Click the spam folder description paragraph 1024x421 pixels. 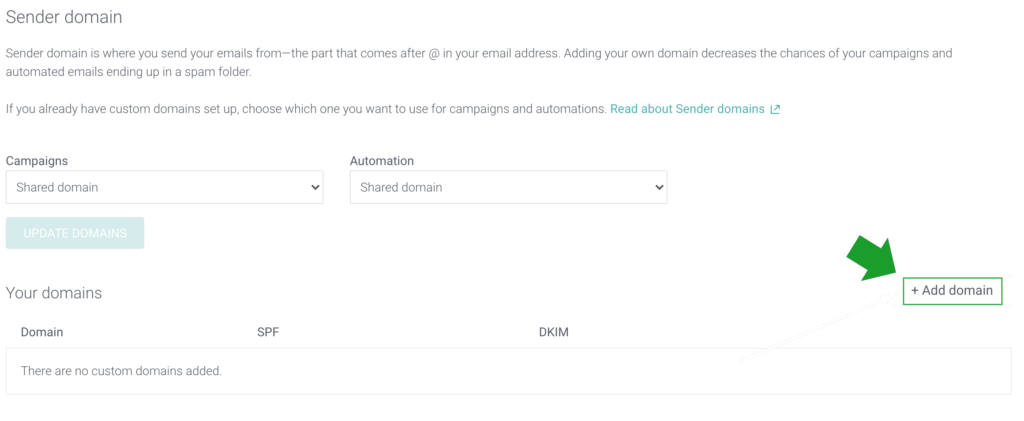(479, 63)
